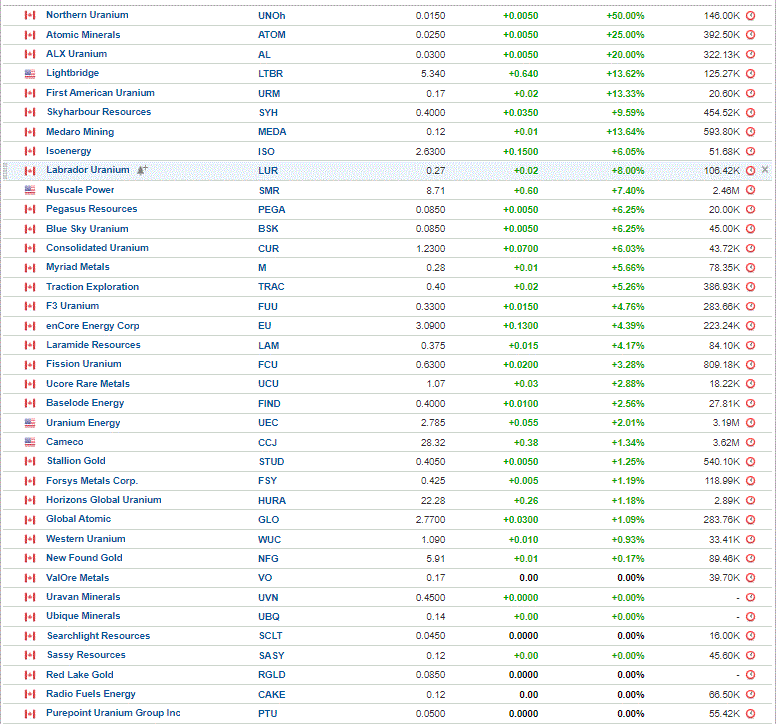Click the +50.00% change value
Image resolution: width=780 pixels, height=726 pixels.
click(625, 16)
